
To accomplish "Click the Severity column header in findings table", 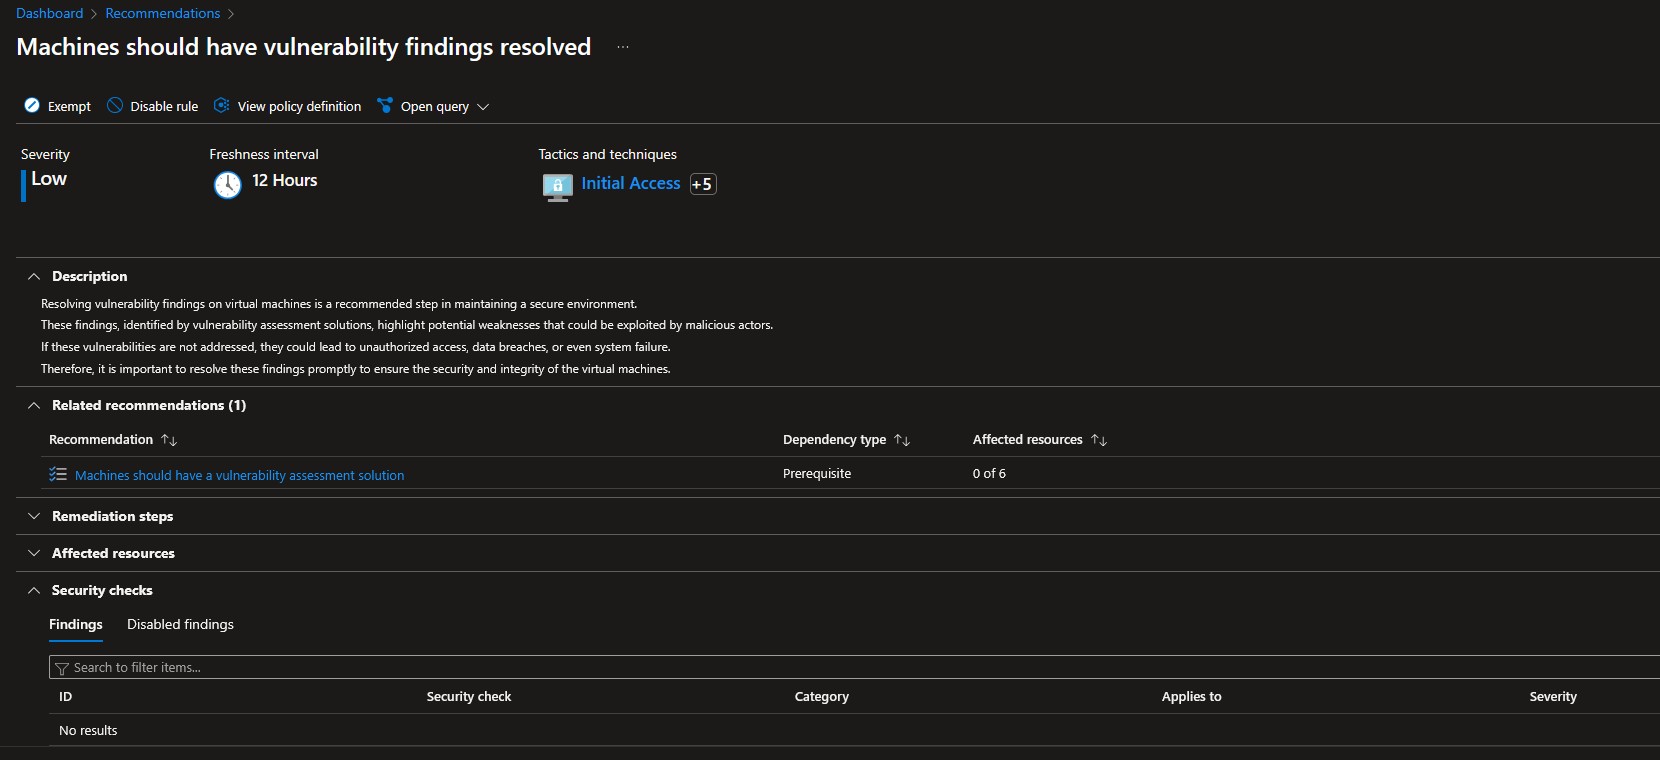I will (1553, 696).
